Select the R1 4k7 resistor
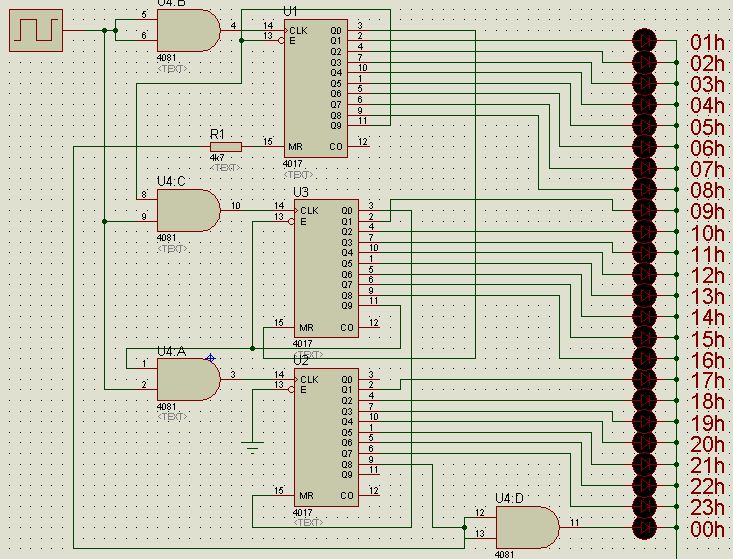This screenshot has height=559, width=733. coord(226,147)
